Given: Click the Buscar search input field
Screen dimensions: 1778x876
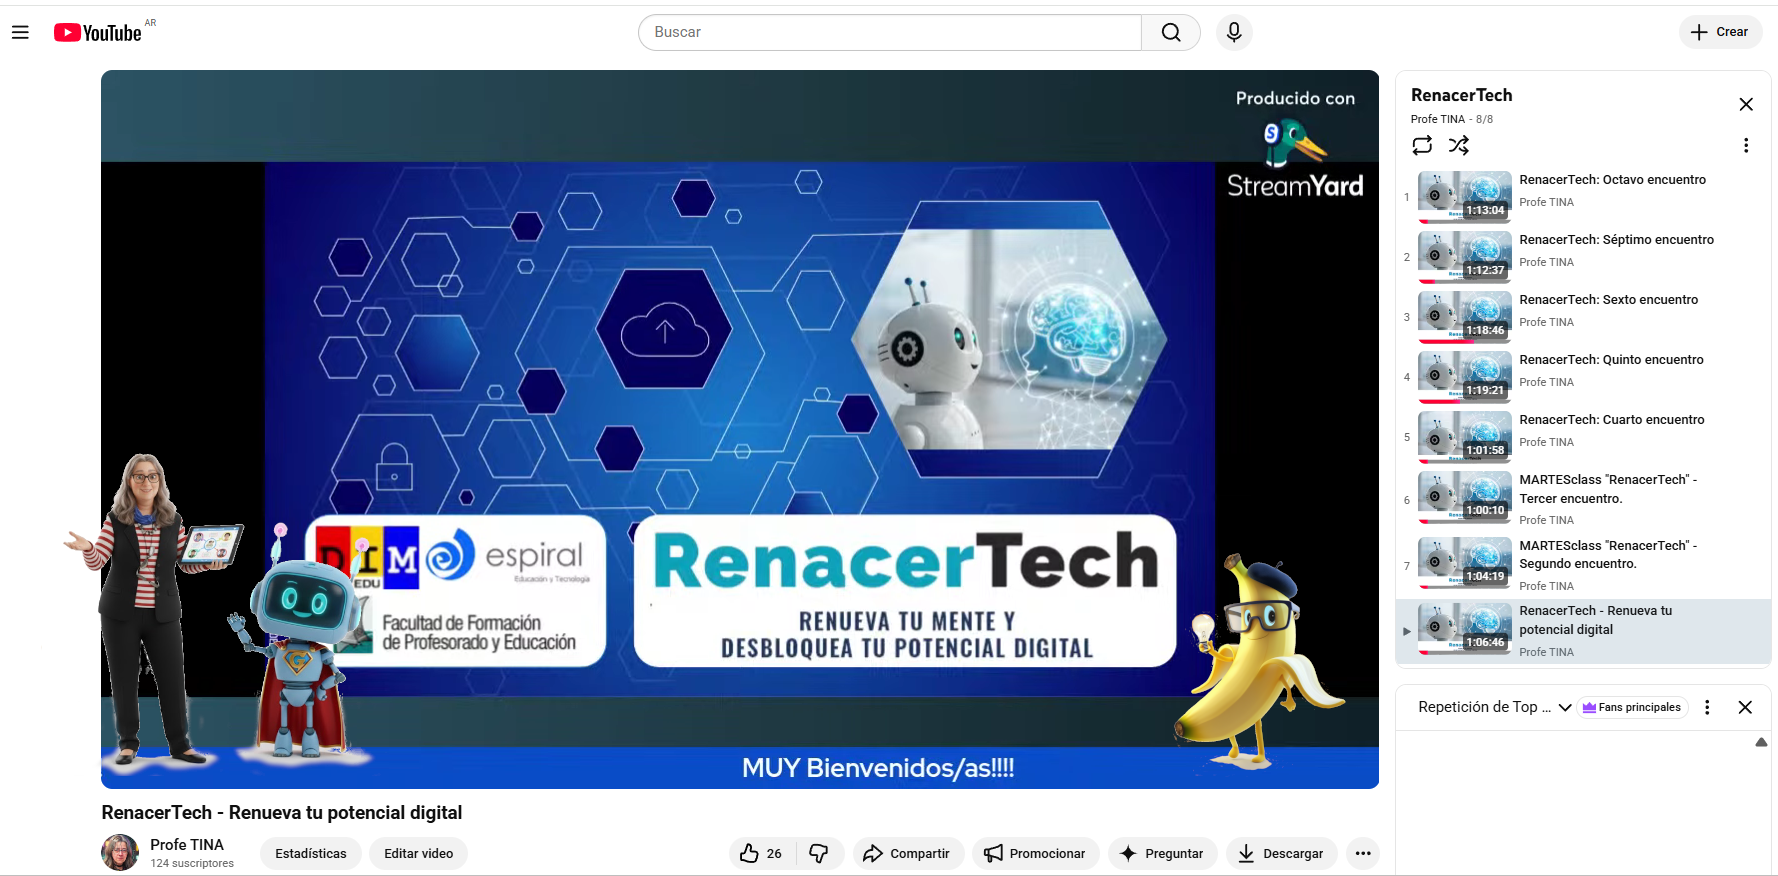Looking at the screenshot, I should pyautogui.click(x=890, y=33).
